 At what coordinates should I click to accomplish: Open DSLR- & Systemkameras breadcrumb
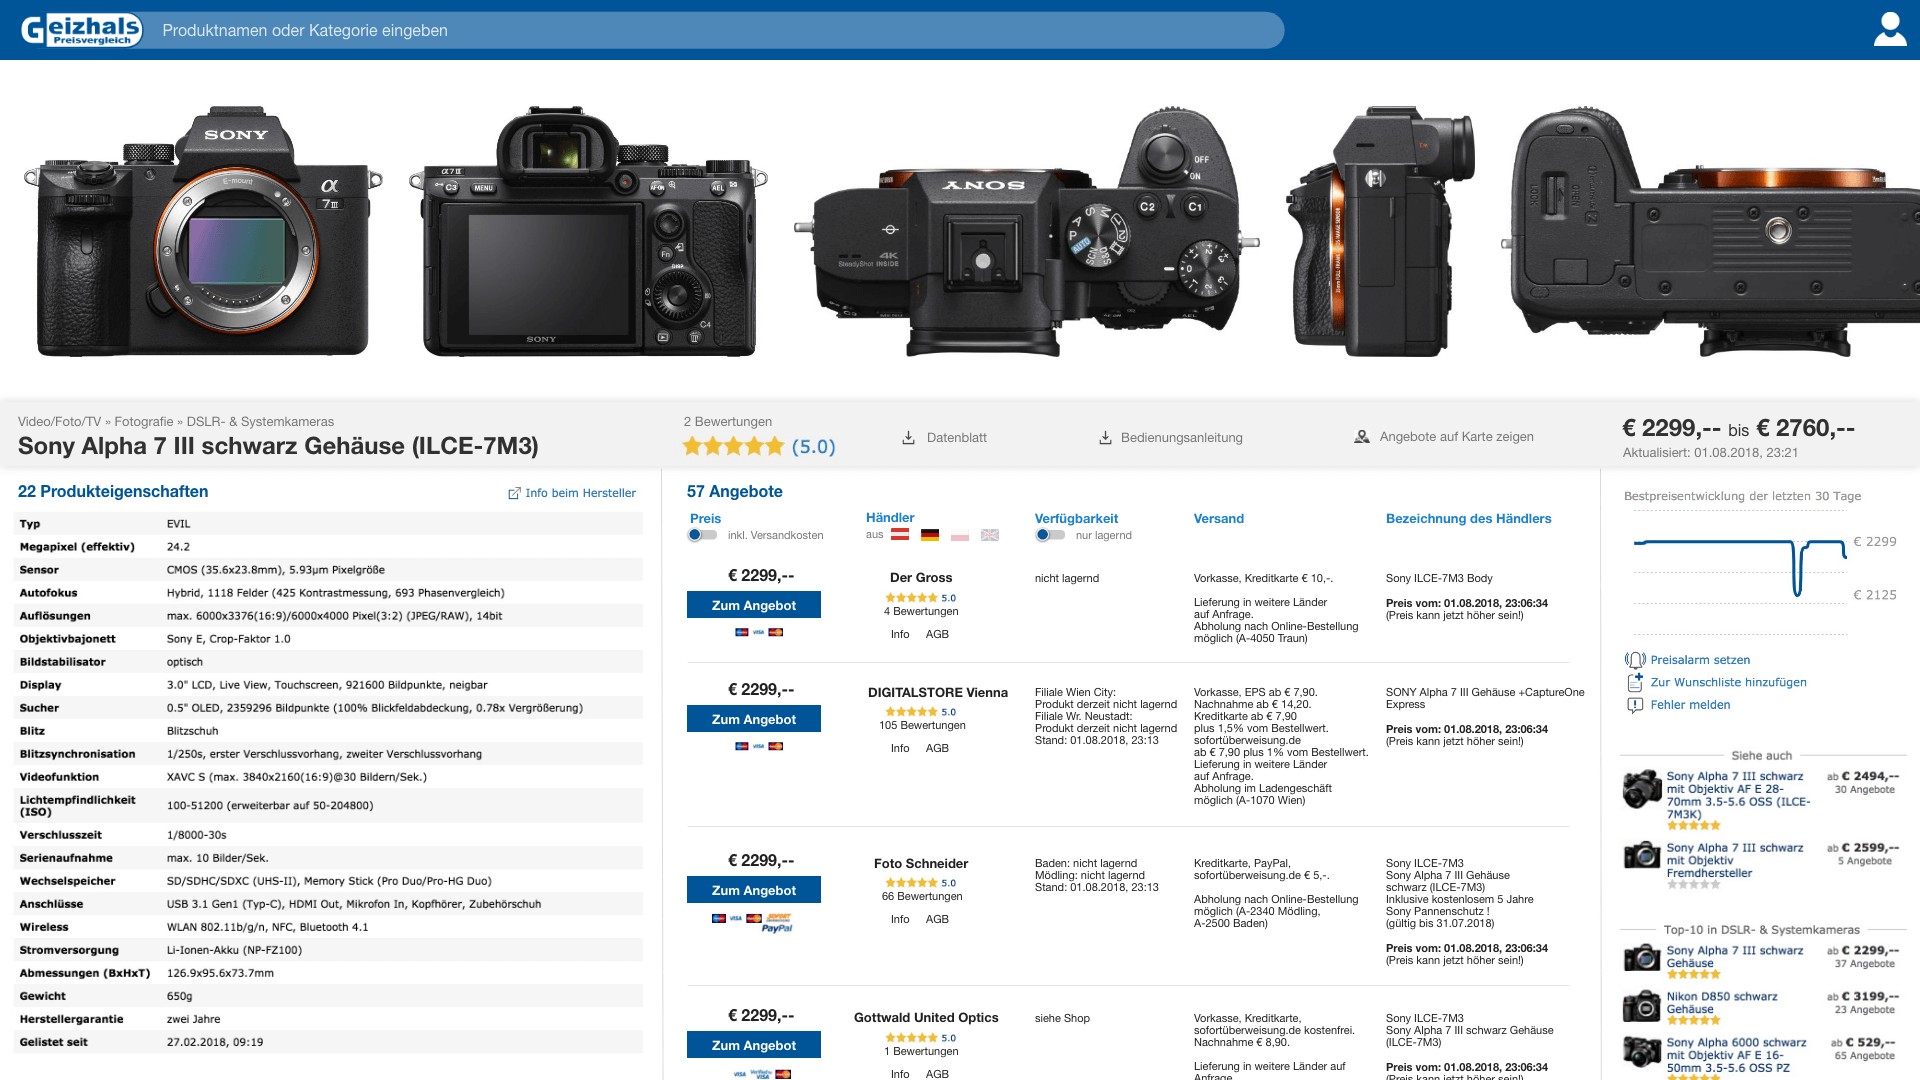point(260,422)
